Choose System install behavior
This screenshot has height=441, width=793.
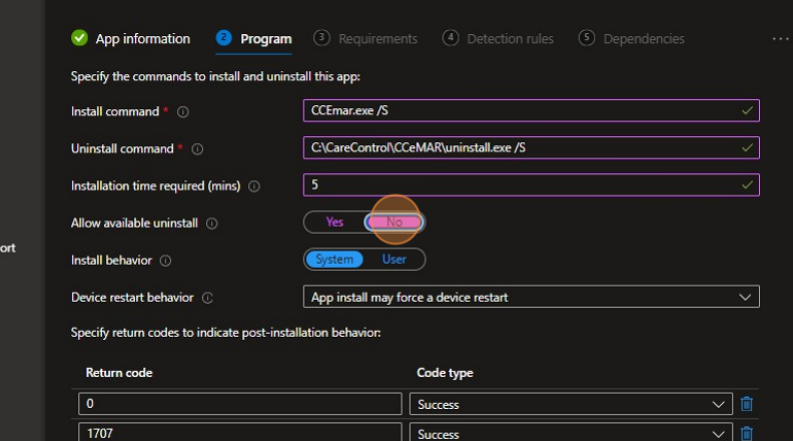(x=334, y=259)
